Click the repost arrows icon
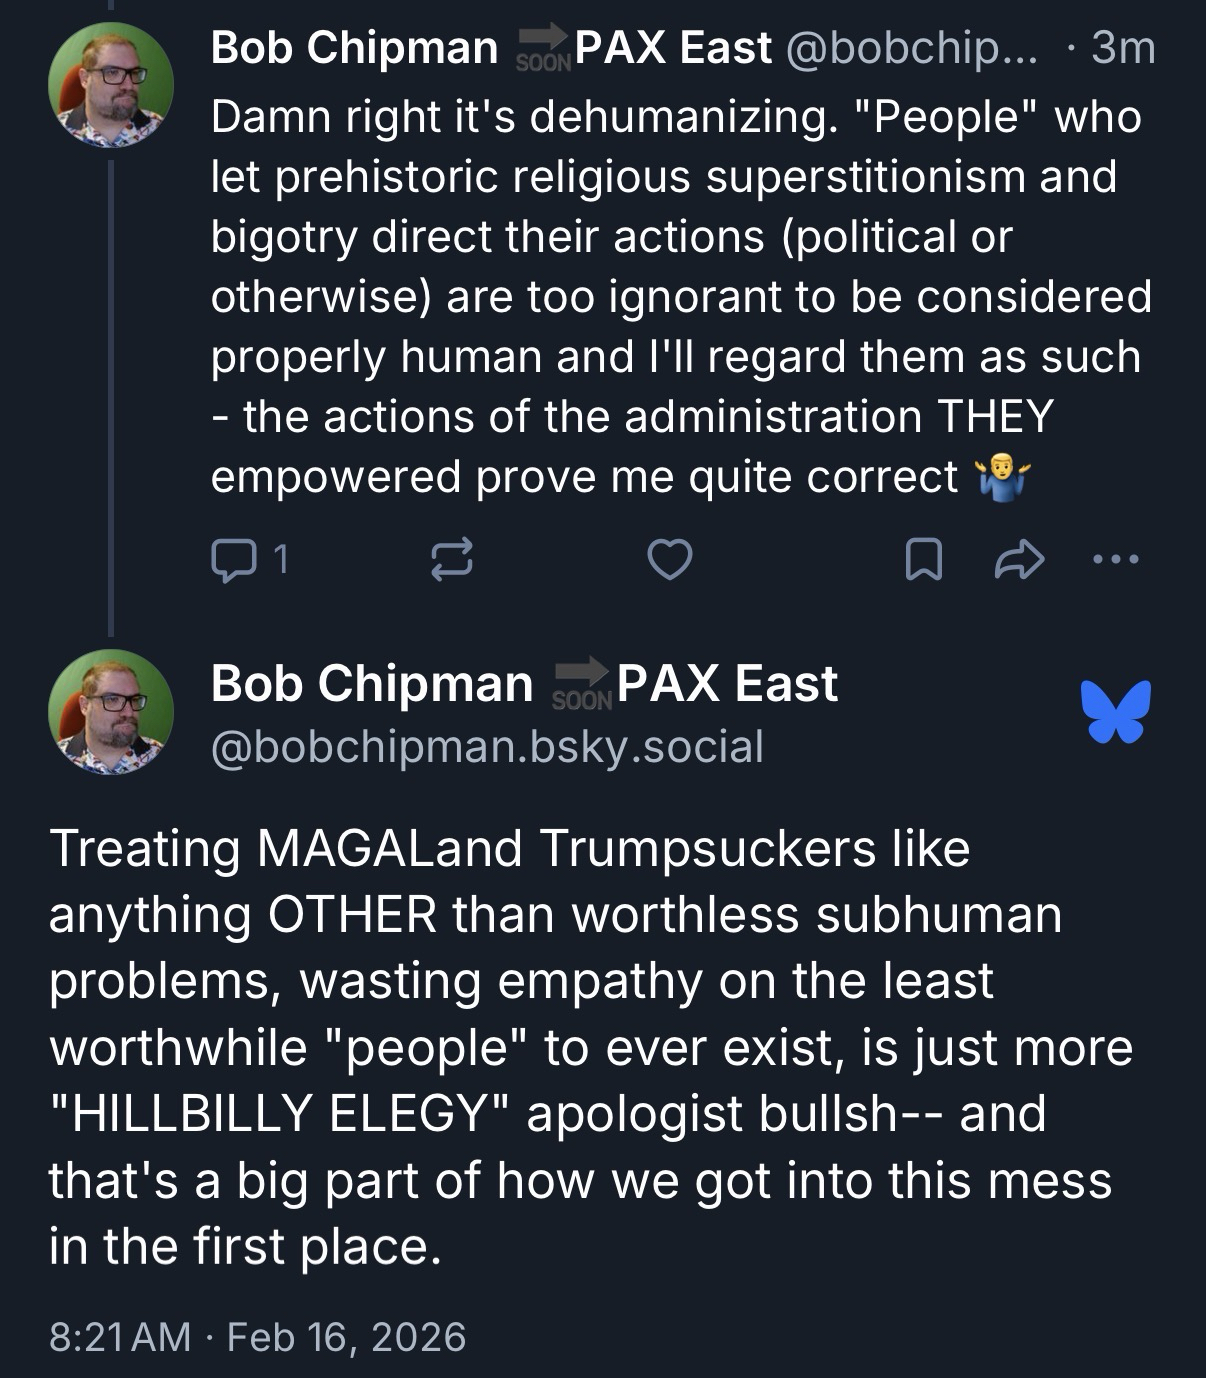Viewport: 1206px width, 1378px height. pos(451,560)
